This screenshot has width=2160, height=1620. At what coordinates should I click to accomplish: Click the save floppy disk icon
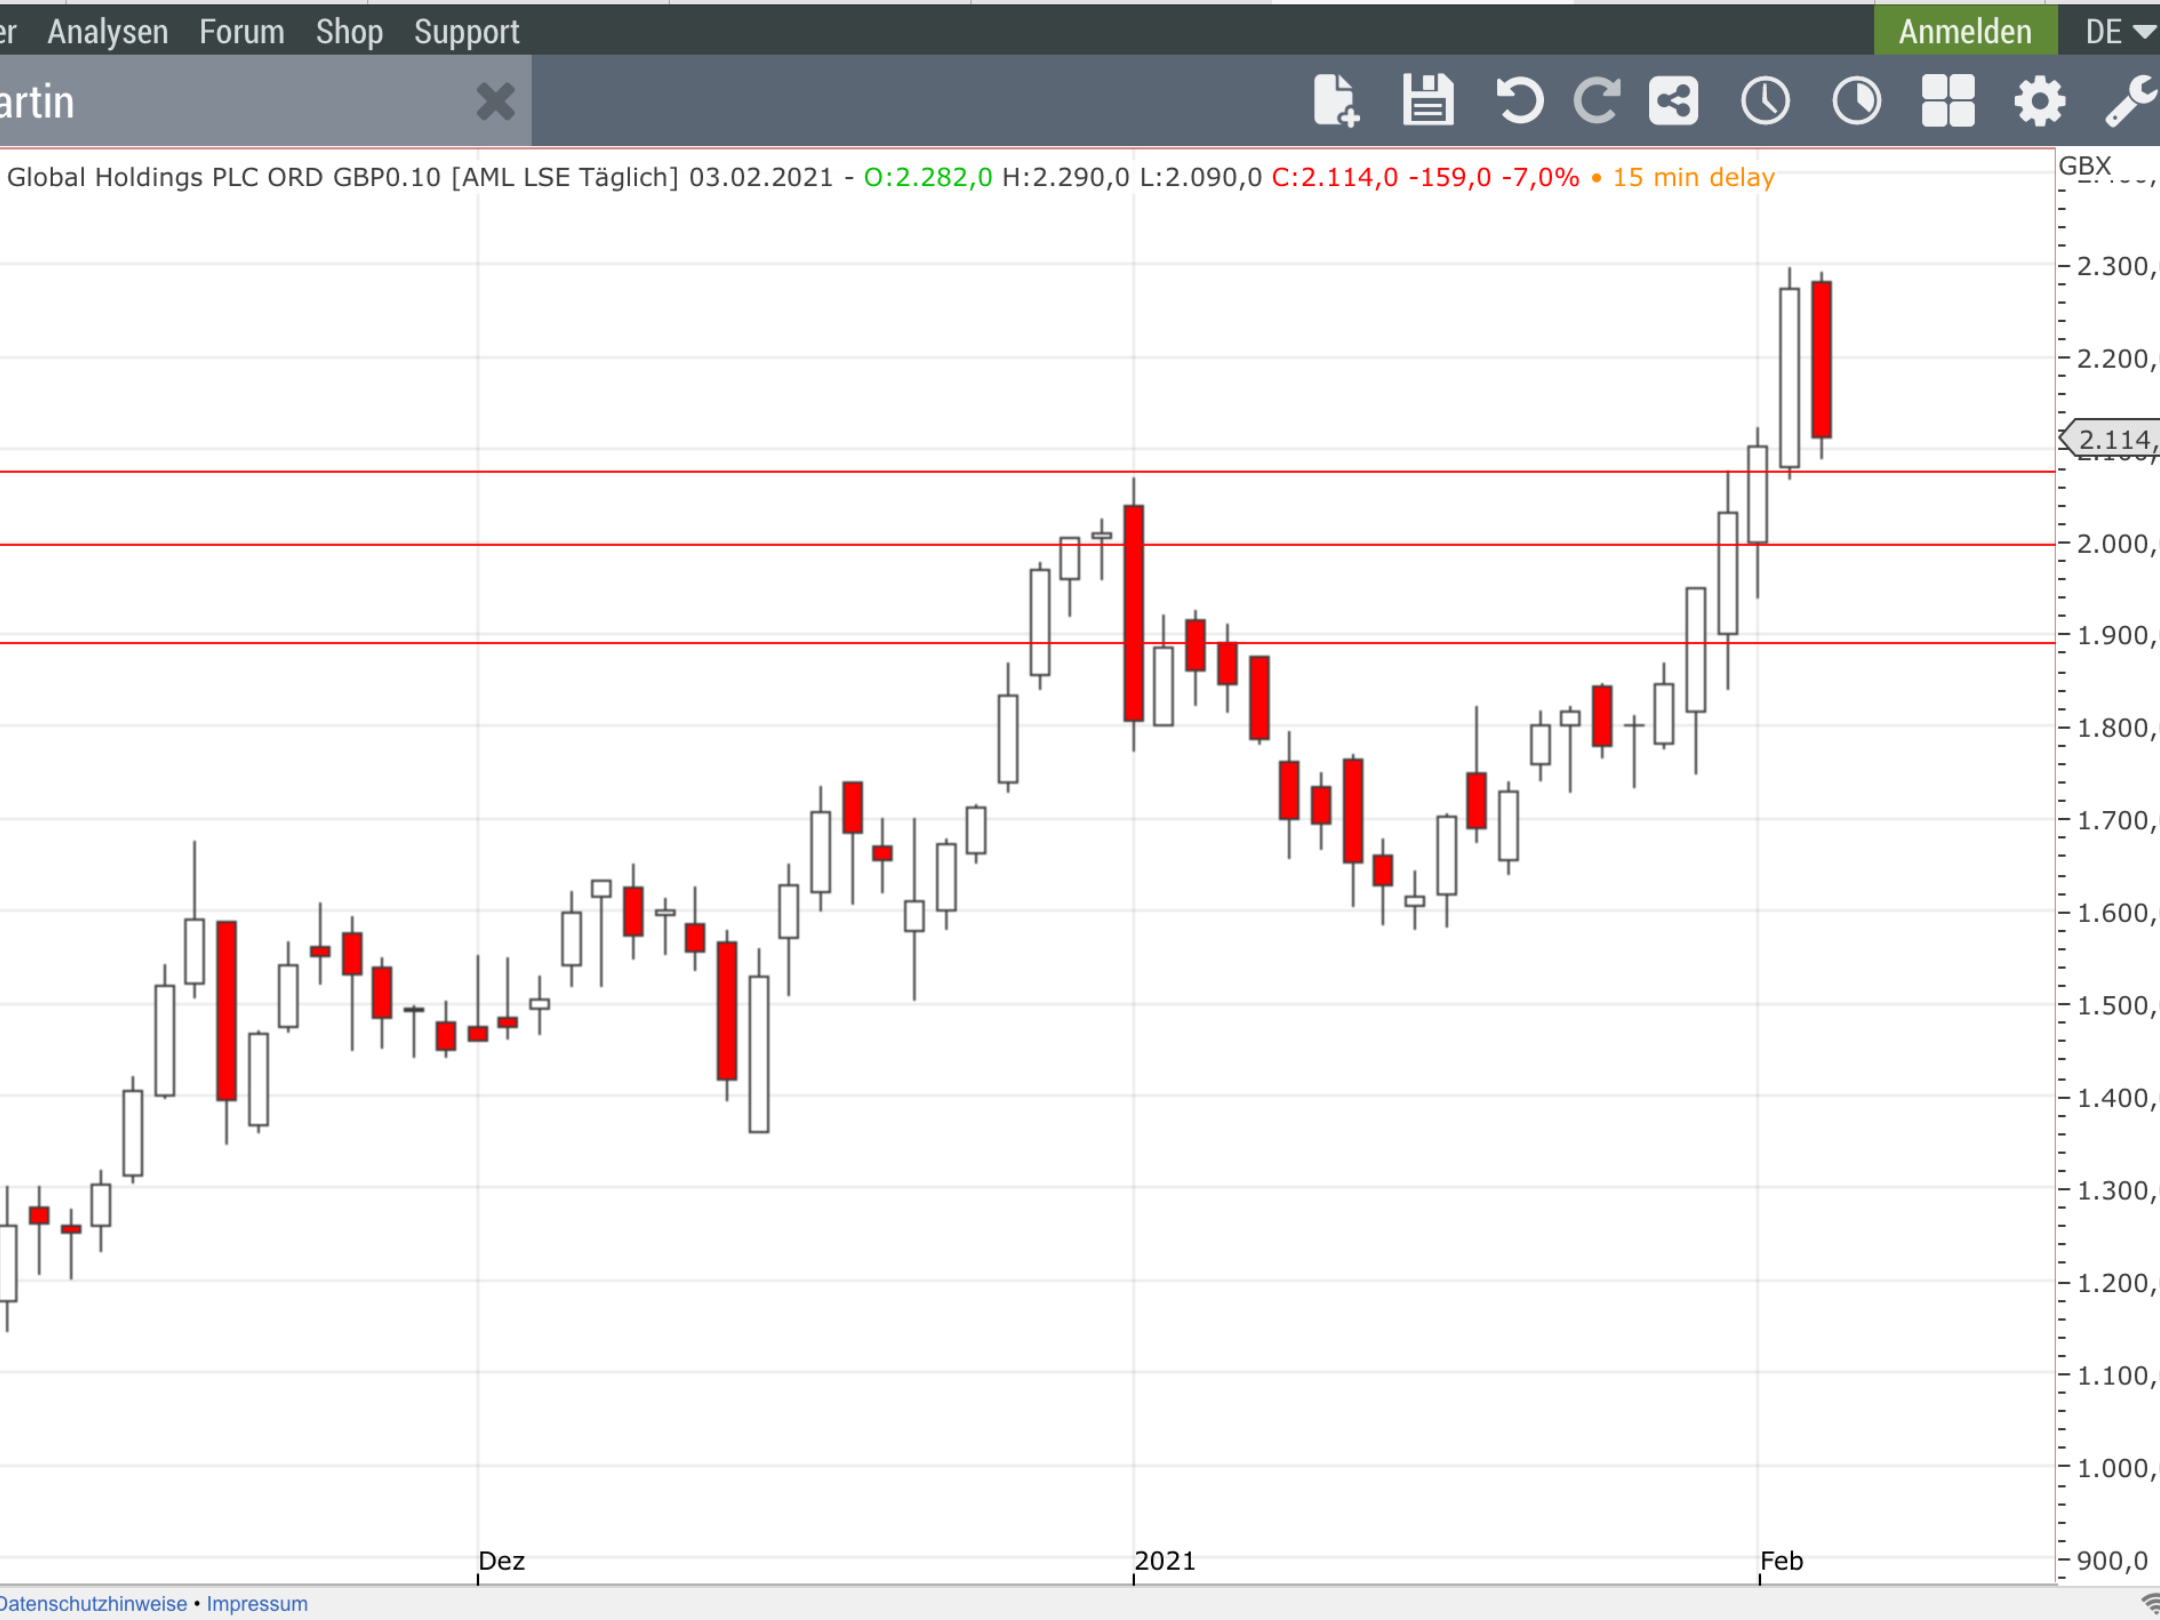click(1428, 101)
